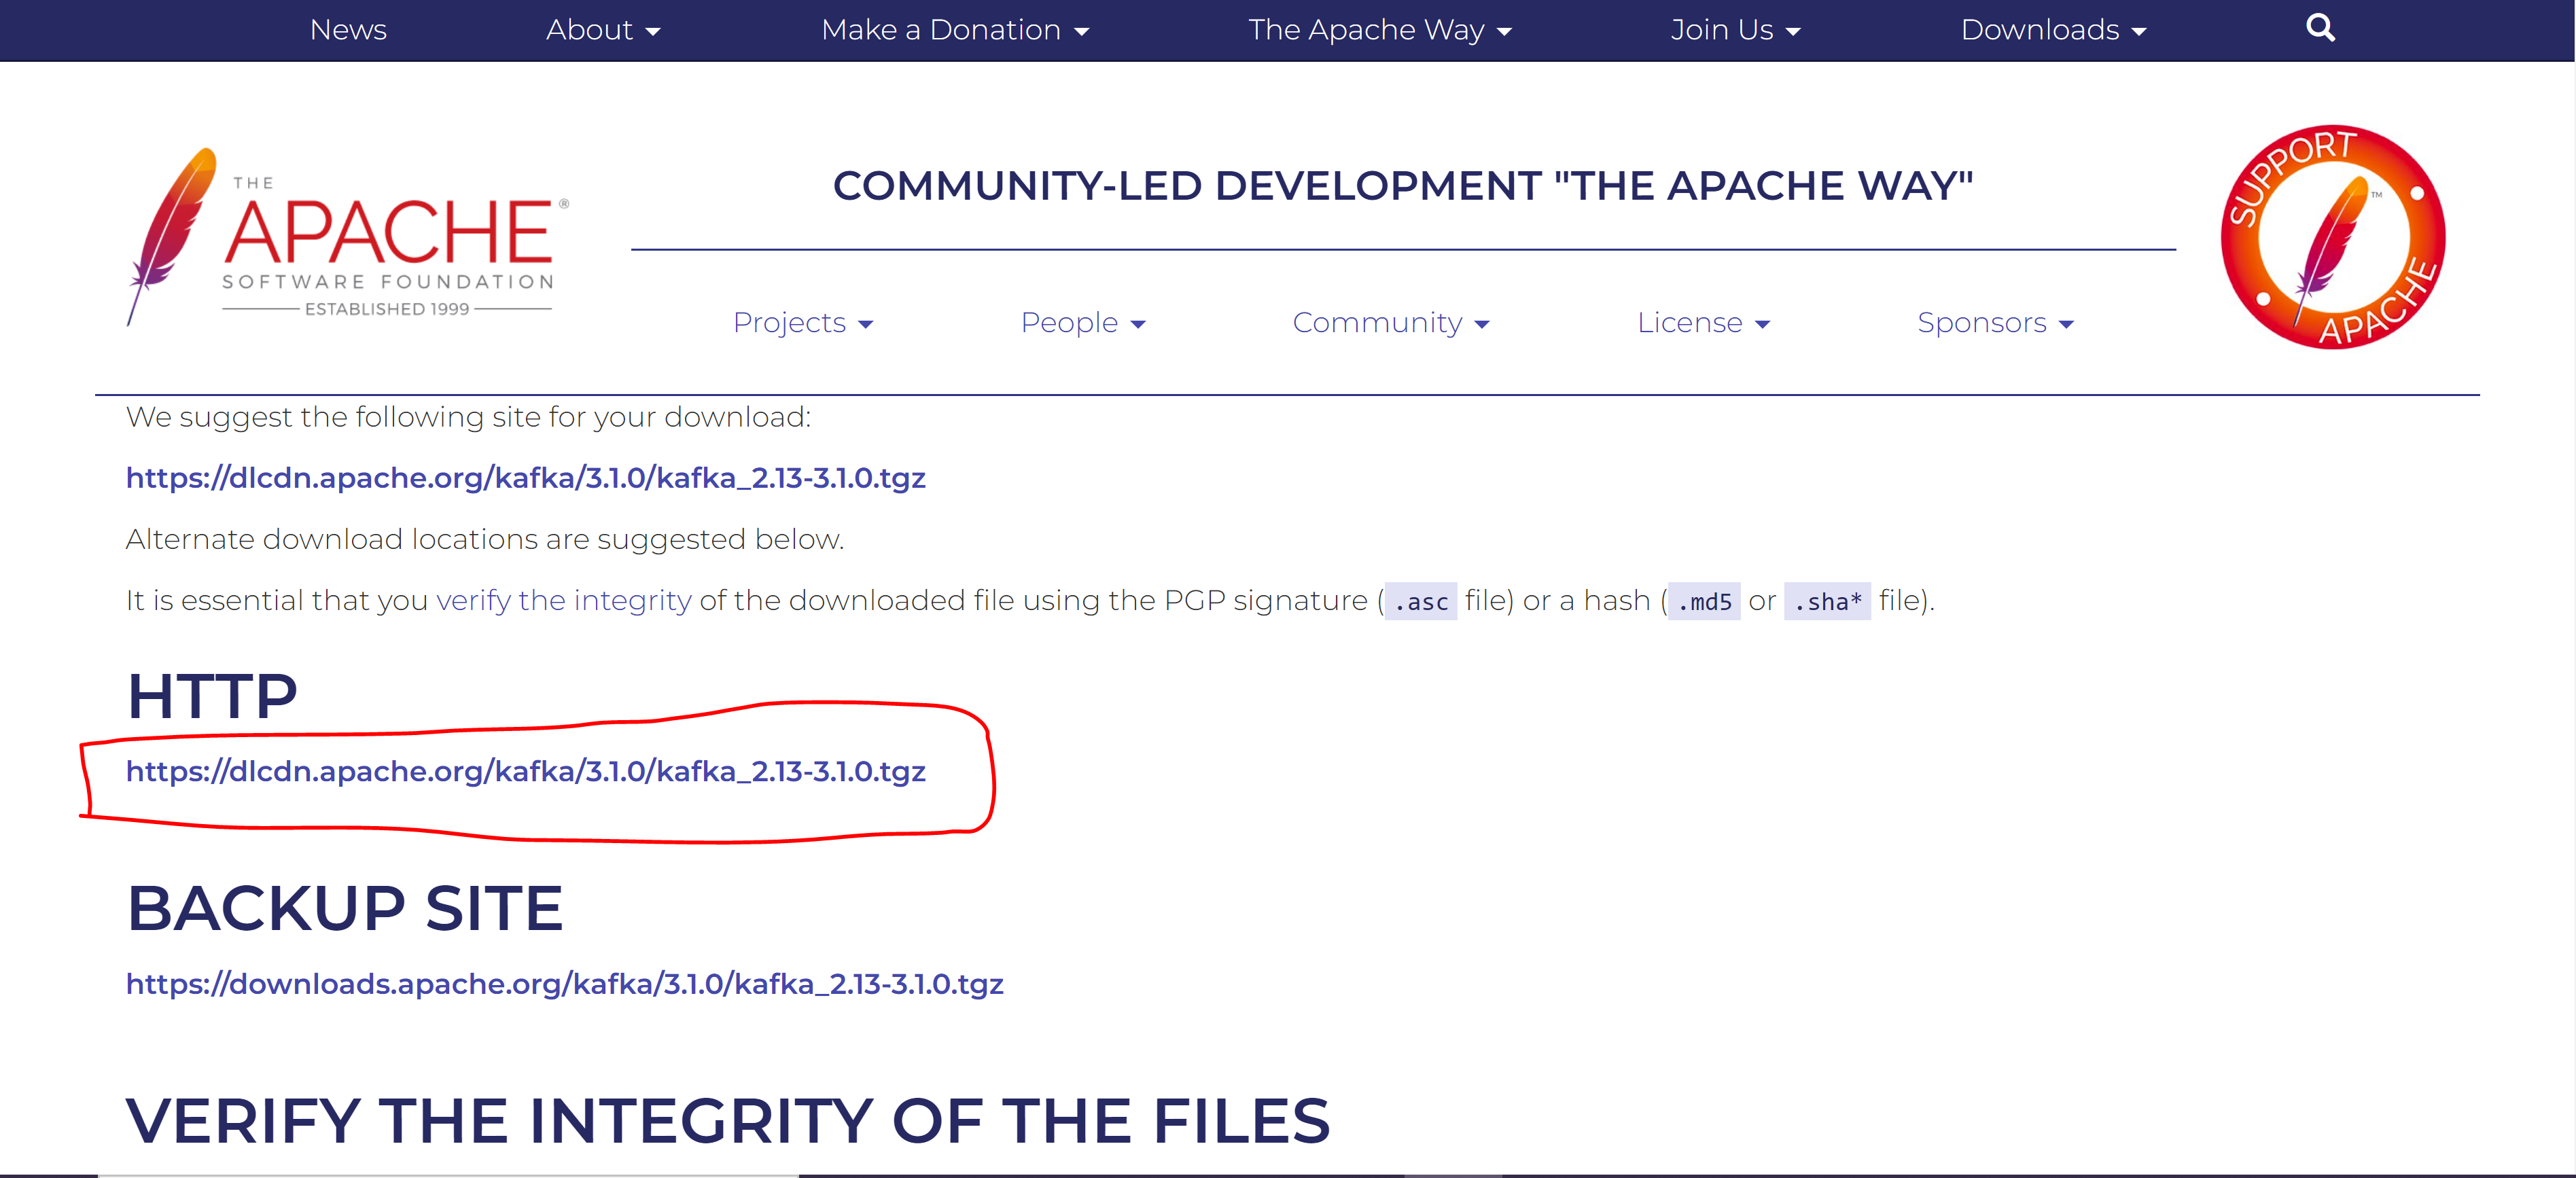The height and width of the screenshot is (1178, 2576).
Task: Click the HTTP section heading
Action: [212, 696]
